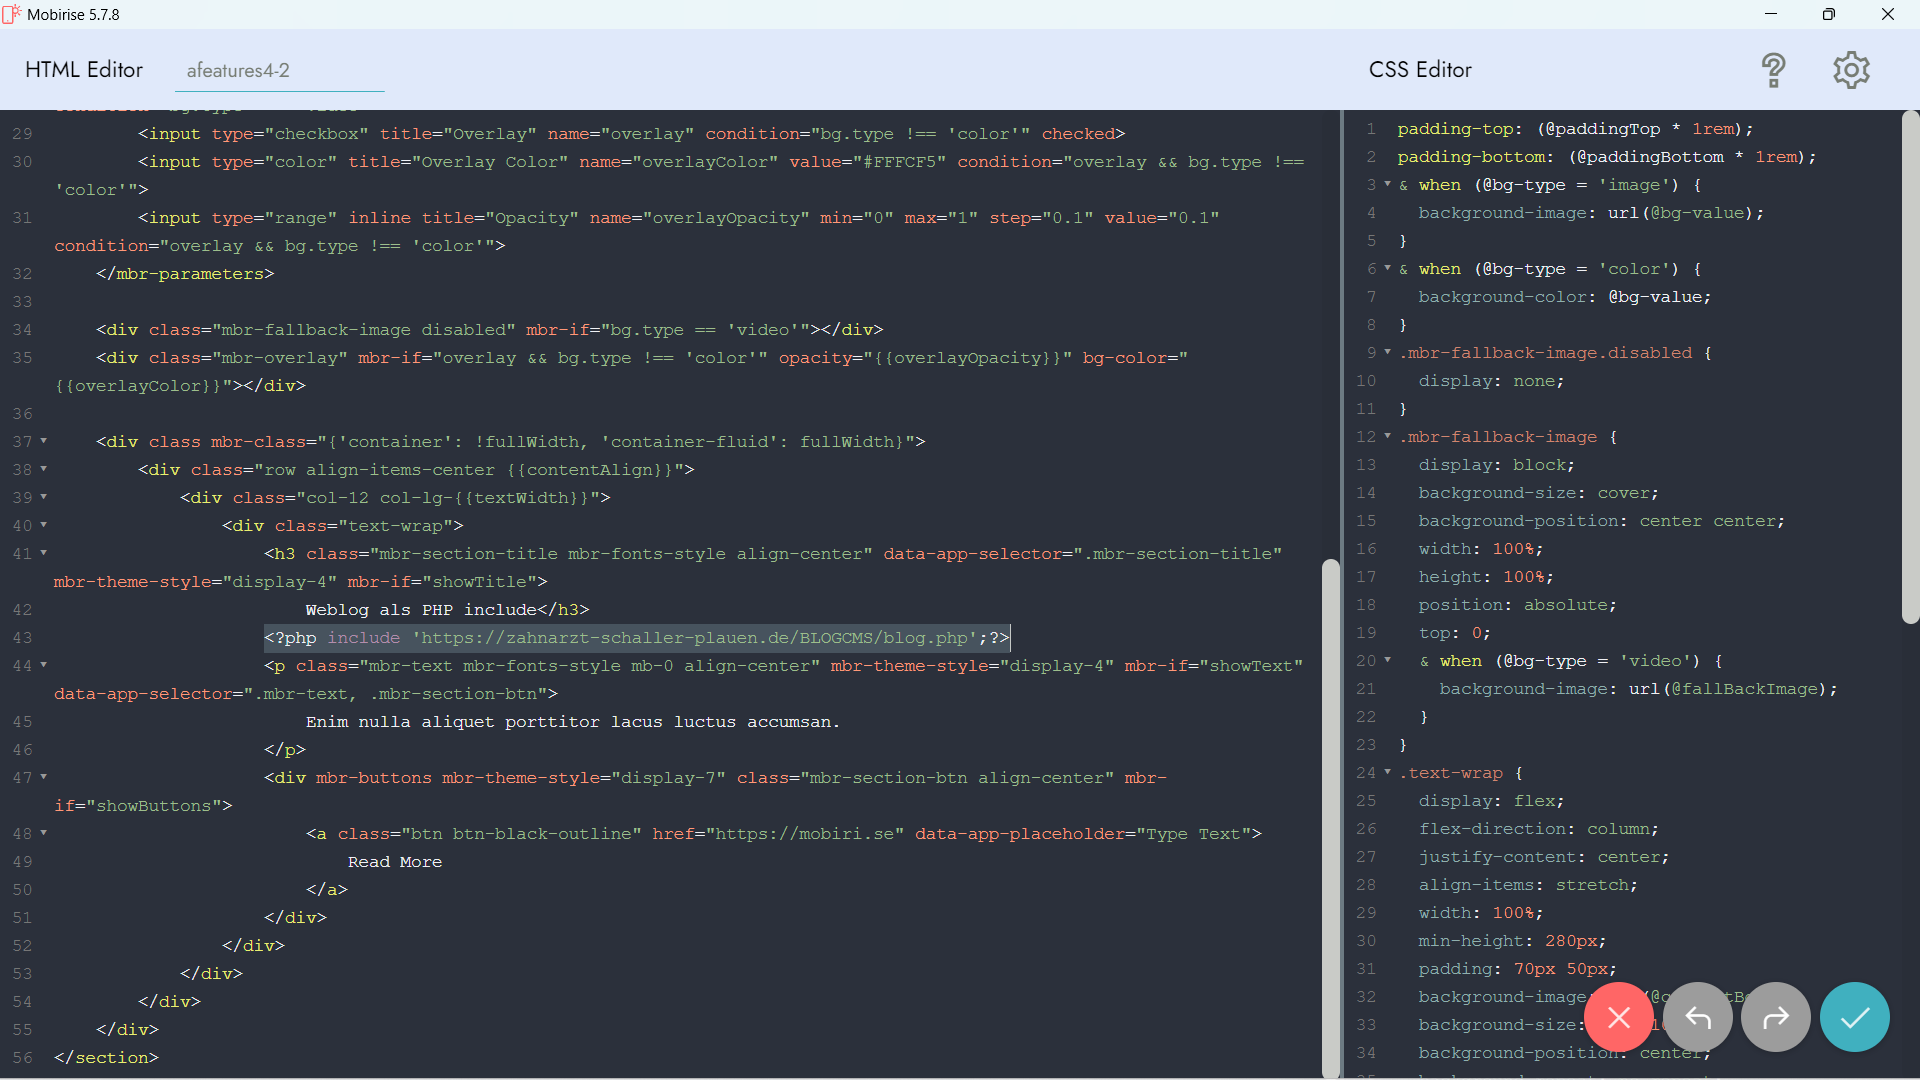Click the undo arrow button
The height and width of the screenshot is (1080, 1920).
pos(1698,1017)
